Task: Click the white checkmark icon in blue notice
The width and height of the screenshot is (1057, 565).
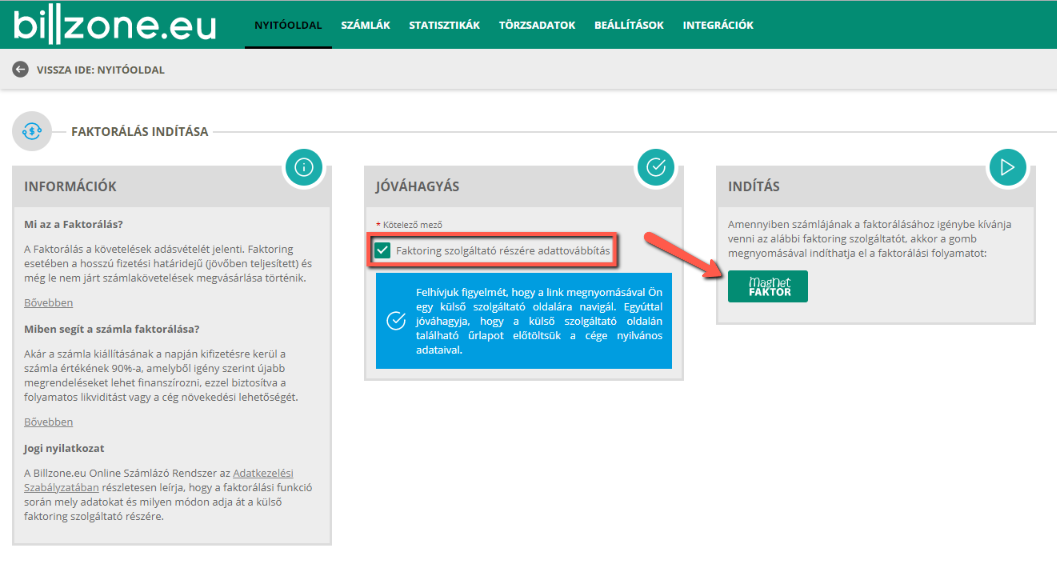Action: pyautogui.click(x=396, y=321)
